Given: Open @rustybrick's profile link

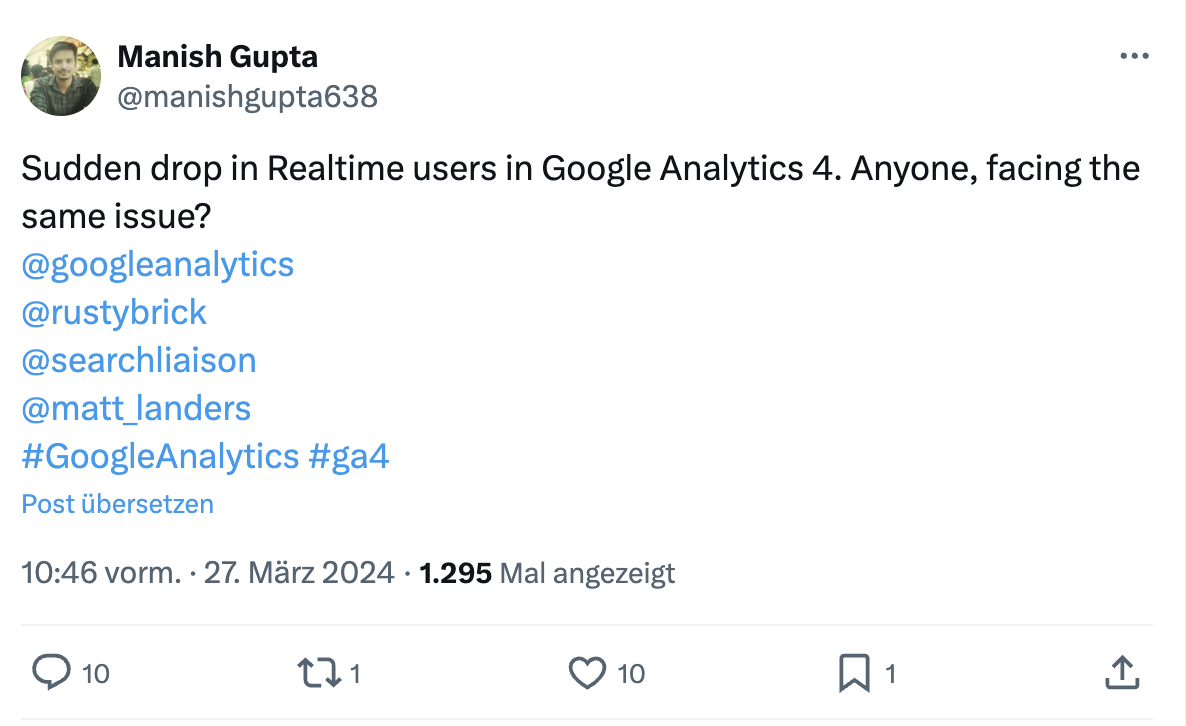Looking at the screenshot, I should click(113, 312).
